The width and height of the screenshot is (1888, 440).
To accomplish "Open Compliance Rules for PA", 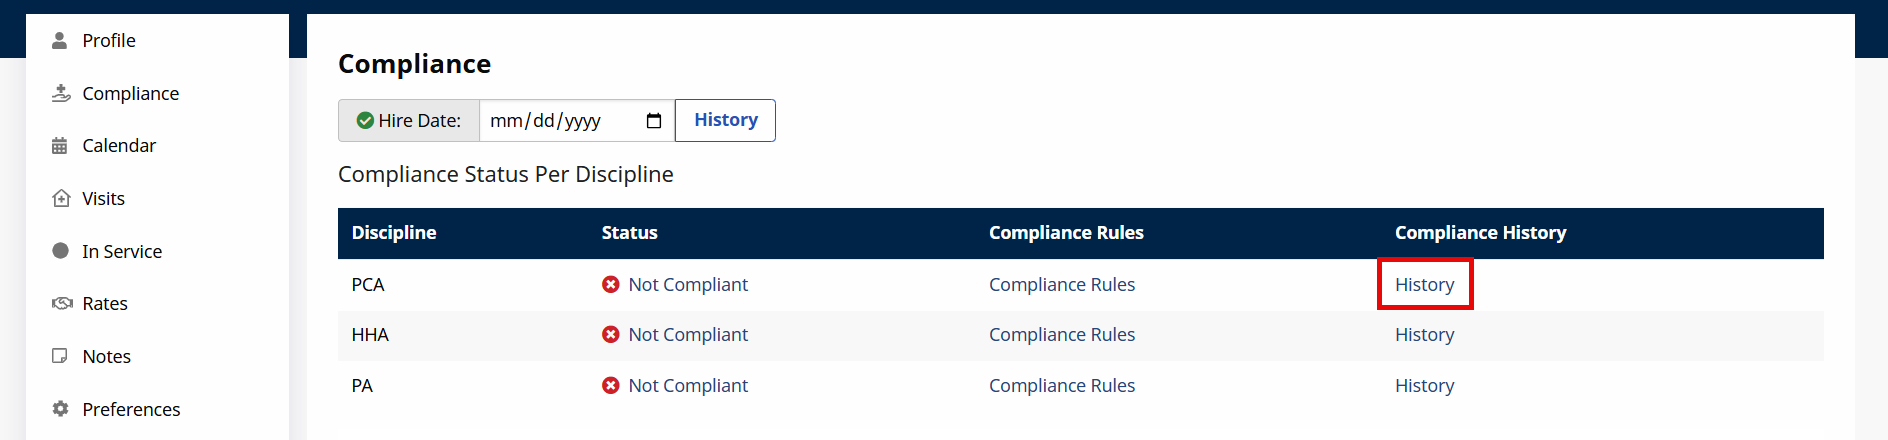I will point(1061,386).
